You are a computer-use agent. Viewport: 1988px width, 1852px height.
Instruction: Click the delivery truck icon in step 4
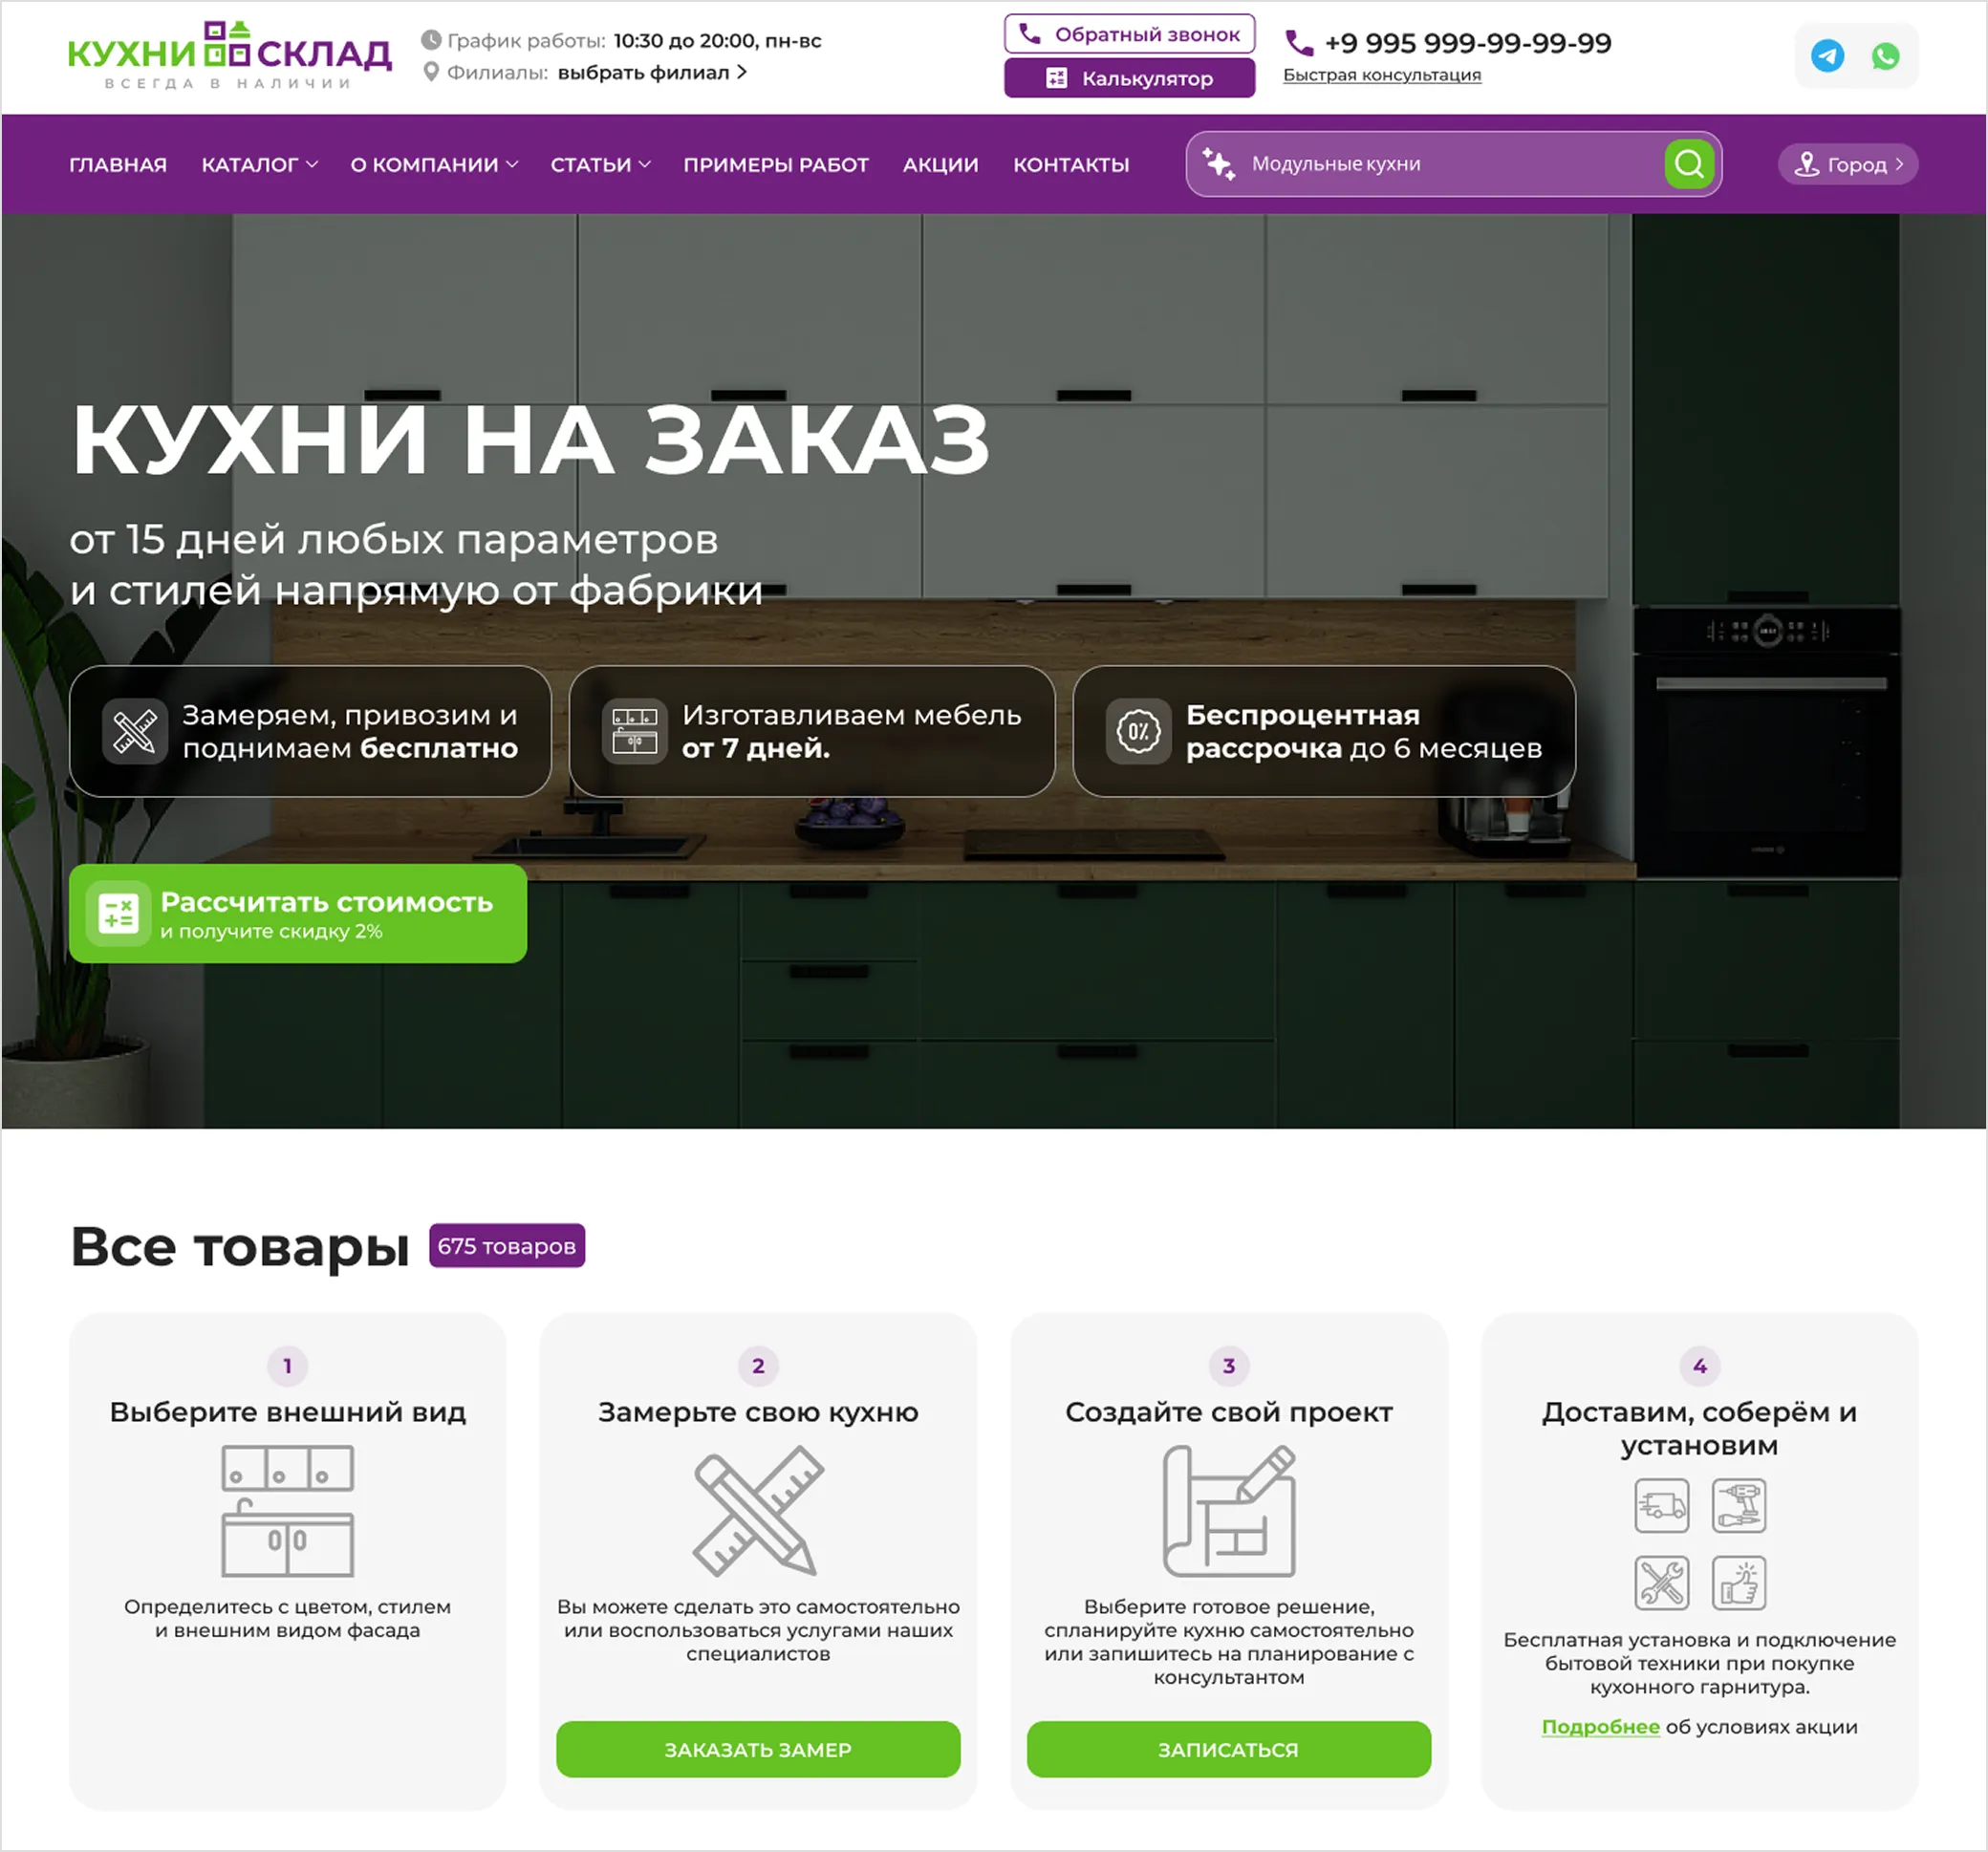[1662, 1506]
